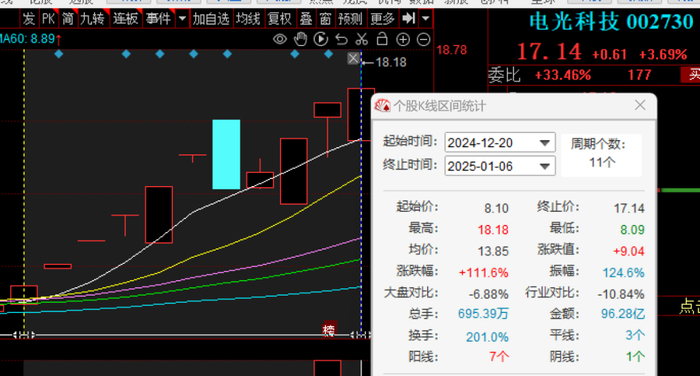Open the 终止时间 date dropdown

tap(544, 166)
